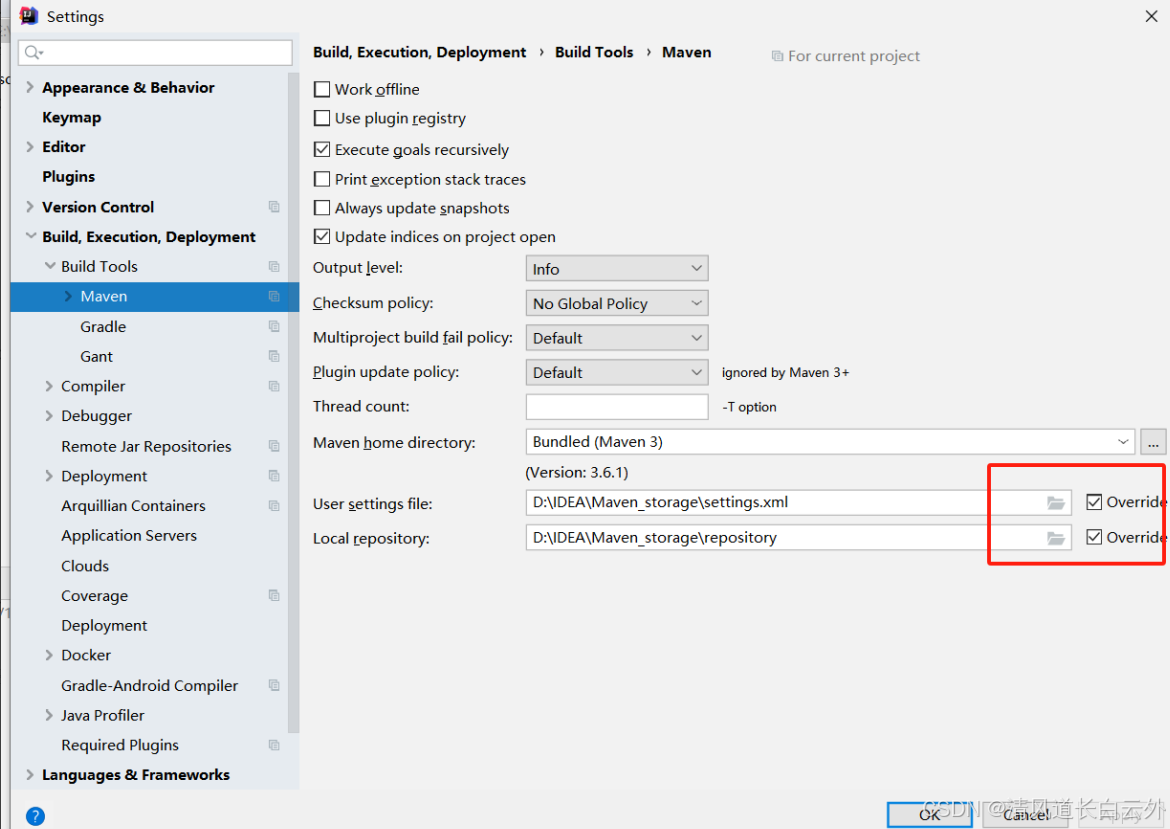Click the project-level icon beside Coverage
Viewport: 1170px width, 829px height.
[274, 595]
